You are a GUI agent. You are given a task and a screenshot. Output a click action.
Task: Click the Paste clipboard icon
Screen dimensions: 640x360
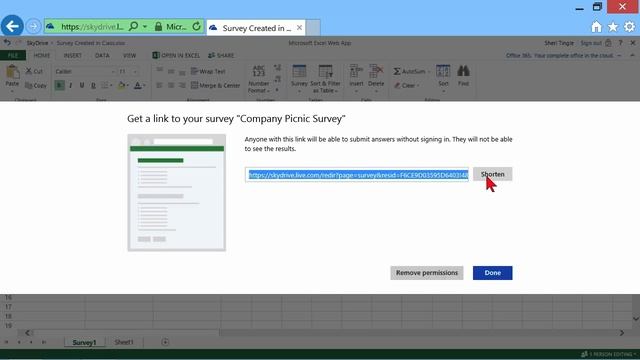(x=12, y=72)
